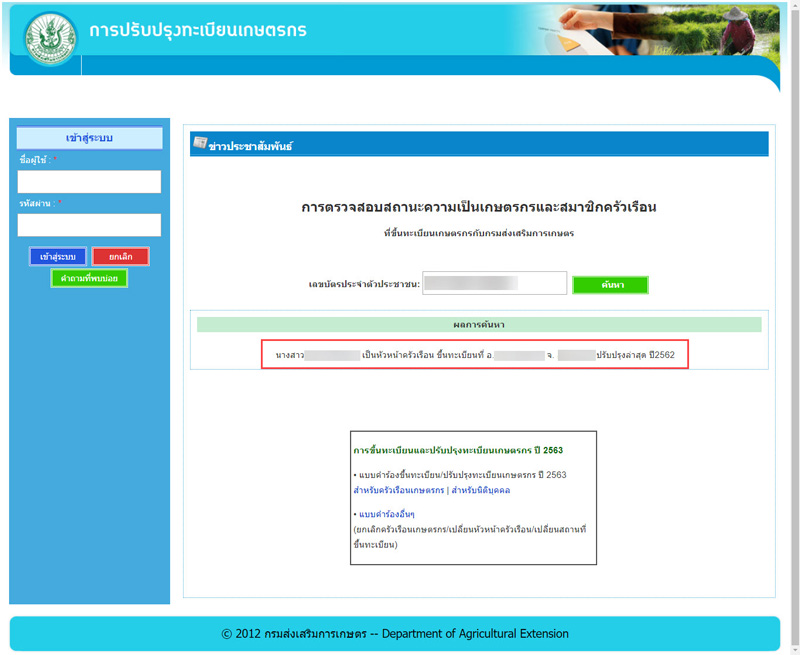Click the vertical page scrollbar
The height and width of the screenshot is (655, 800).
click(x=794, y=326)
